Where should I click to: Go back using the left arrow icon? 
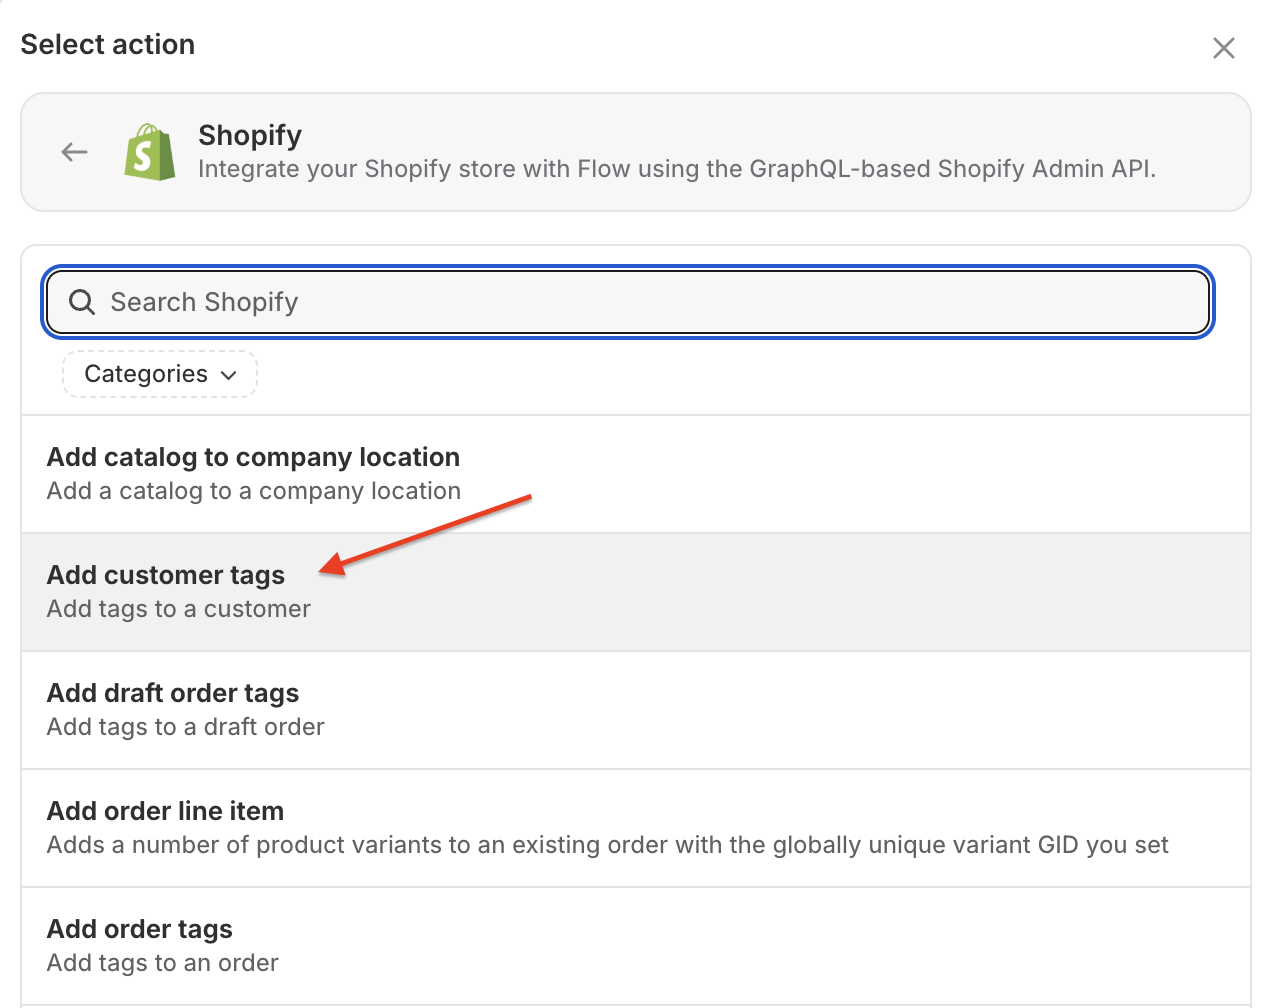tap(74, 152)
